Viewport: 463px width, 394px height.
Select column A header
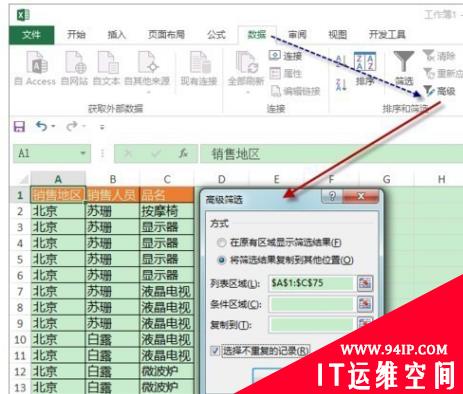[x=58, y=179]
